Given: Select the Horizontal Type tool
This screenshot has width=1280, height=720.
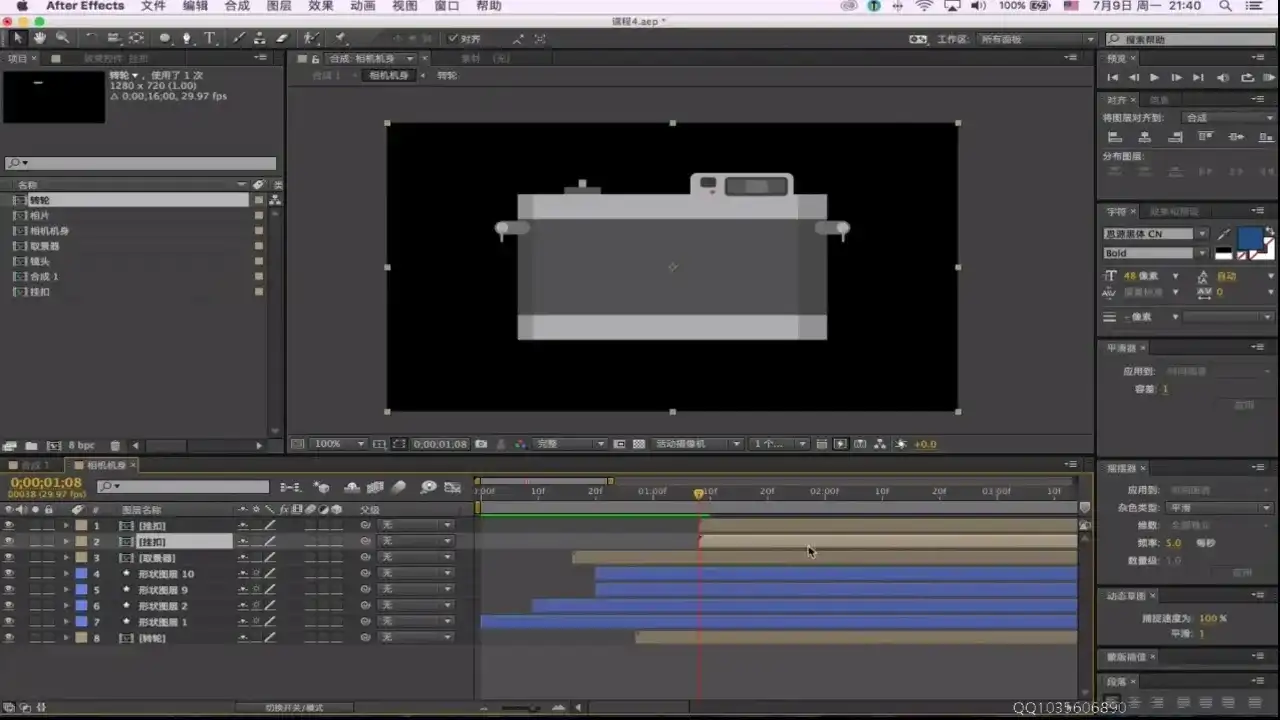Looking at the screenshot, I should pyautogui.click(x=210, y=39).
